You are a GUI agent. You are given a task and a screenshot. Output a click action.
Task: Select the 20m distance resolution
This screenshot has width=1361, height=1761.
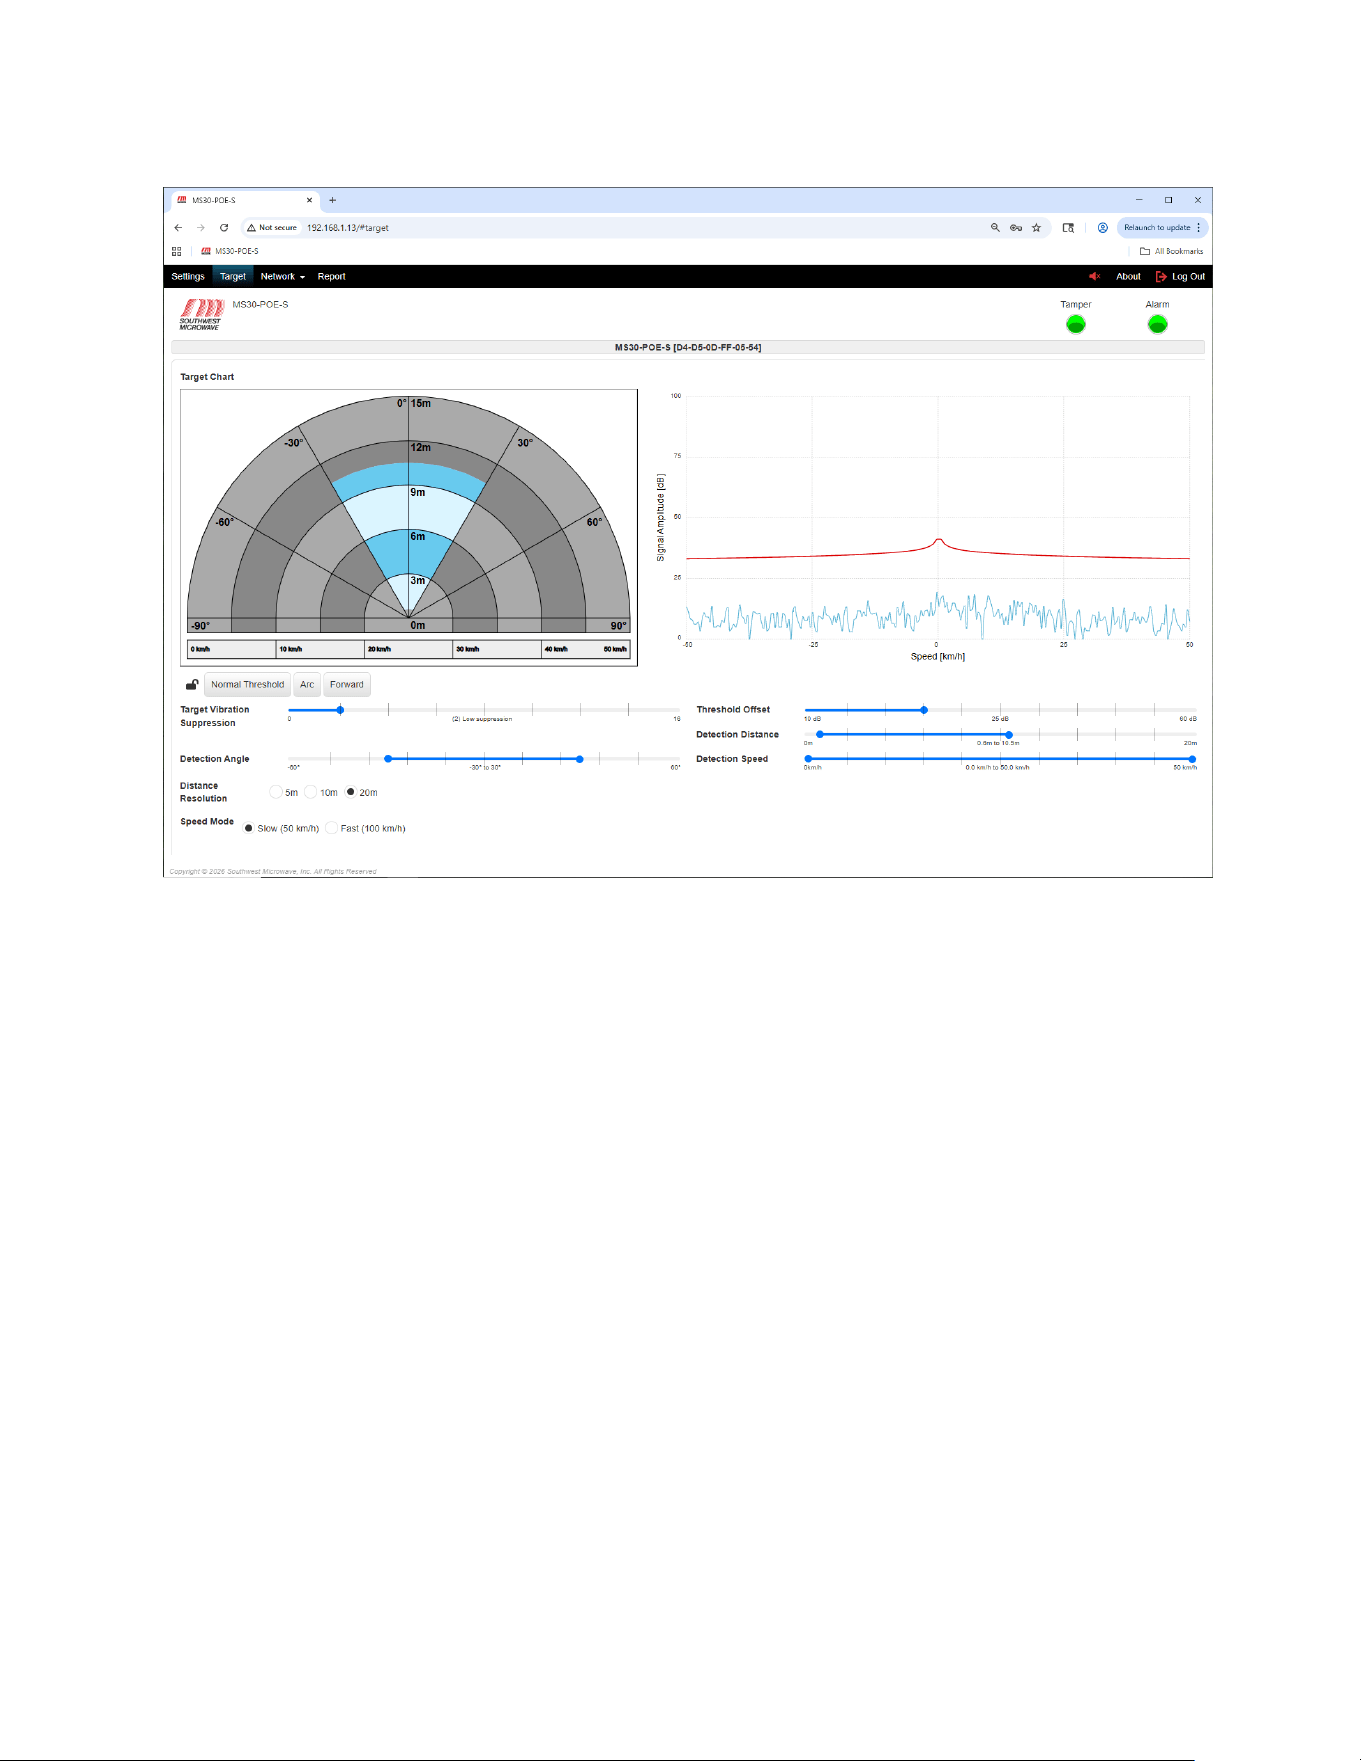(x=350, y=792)
